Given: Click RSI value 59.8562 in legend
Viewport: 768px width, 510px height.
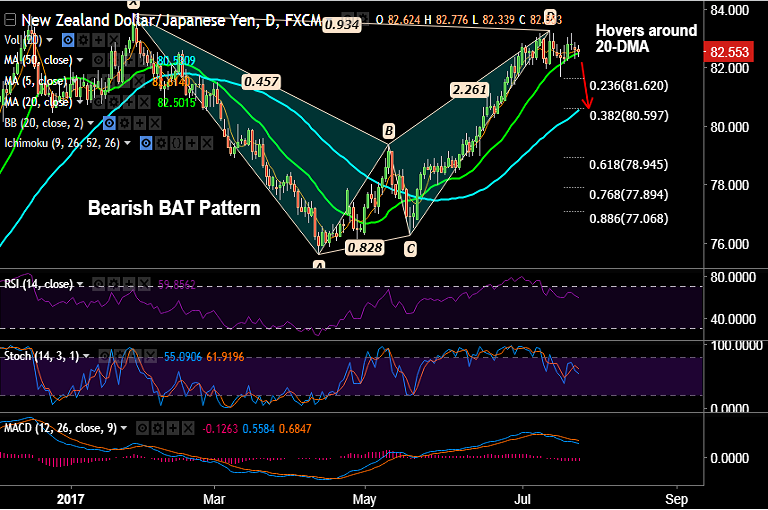Looking at the screenshot, I should point(176,285).
